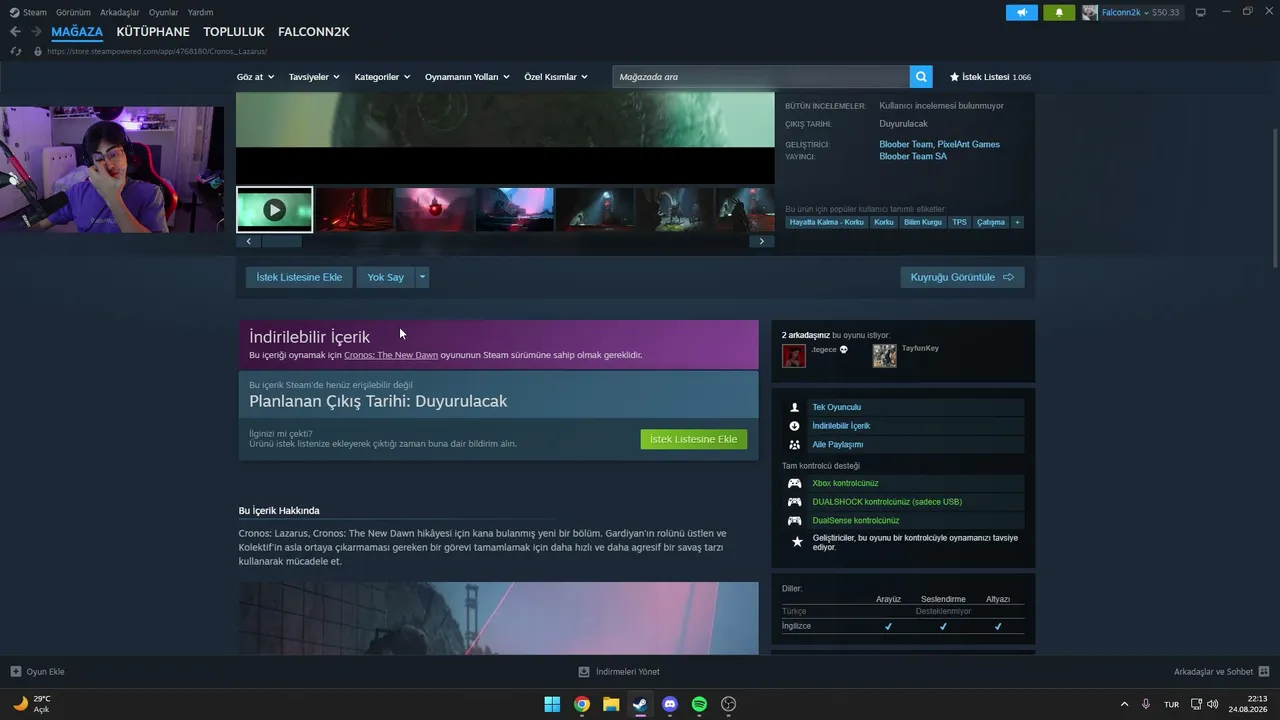Open the Arkadaşlar ve Sohbet friends panel
This screenshot has height=720, width=1280.
click(x=1221, y=672)
